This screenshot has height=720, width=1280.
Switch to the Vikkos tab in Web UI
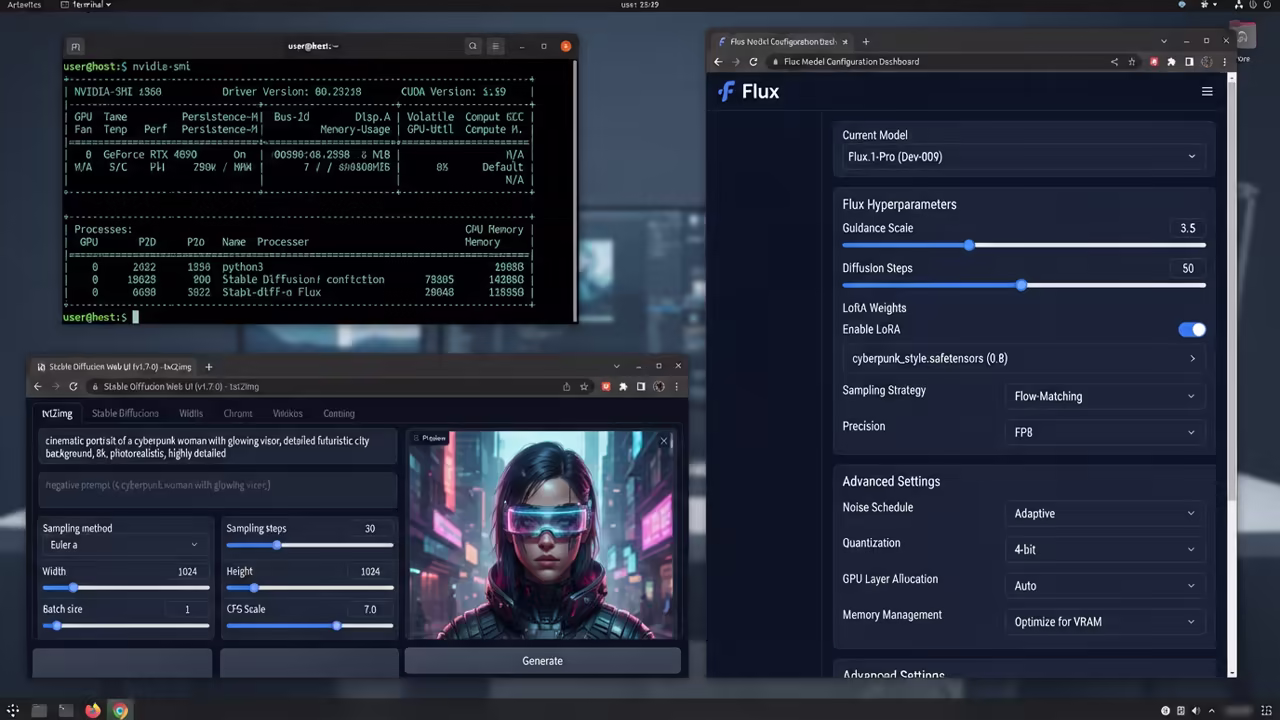[288, 413]
